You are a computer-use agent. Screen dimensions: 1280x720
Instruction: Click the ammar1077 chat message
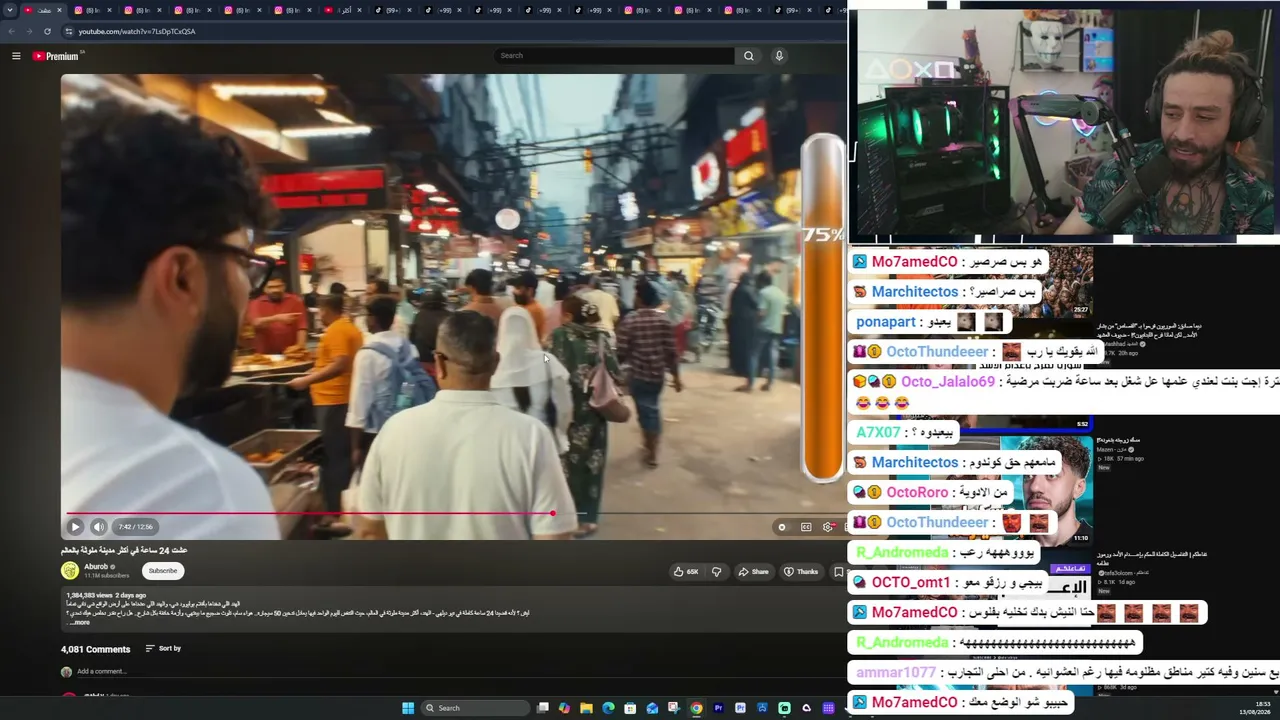point(1064,672)
